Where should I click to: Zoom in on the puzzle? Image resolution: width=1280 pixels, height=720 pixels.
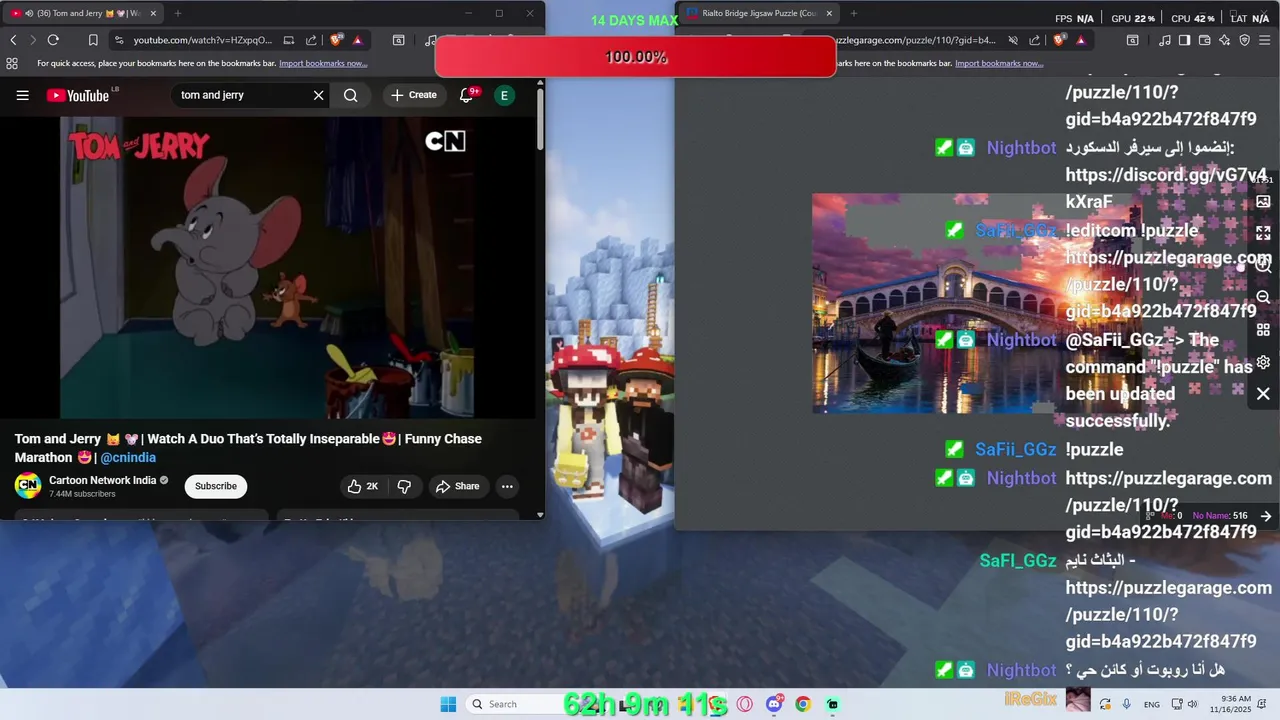[1263, 265]
